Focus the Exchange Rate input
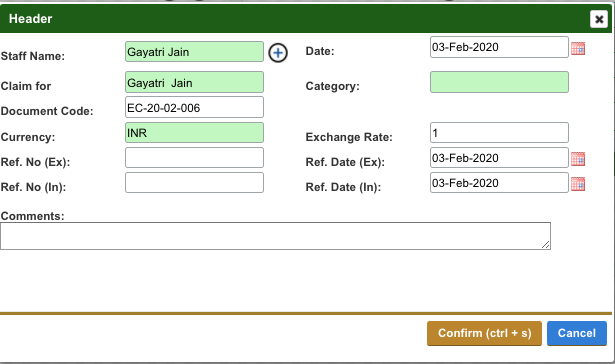 499,133
